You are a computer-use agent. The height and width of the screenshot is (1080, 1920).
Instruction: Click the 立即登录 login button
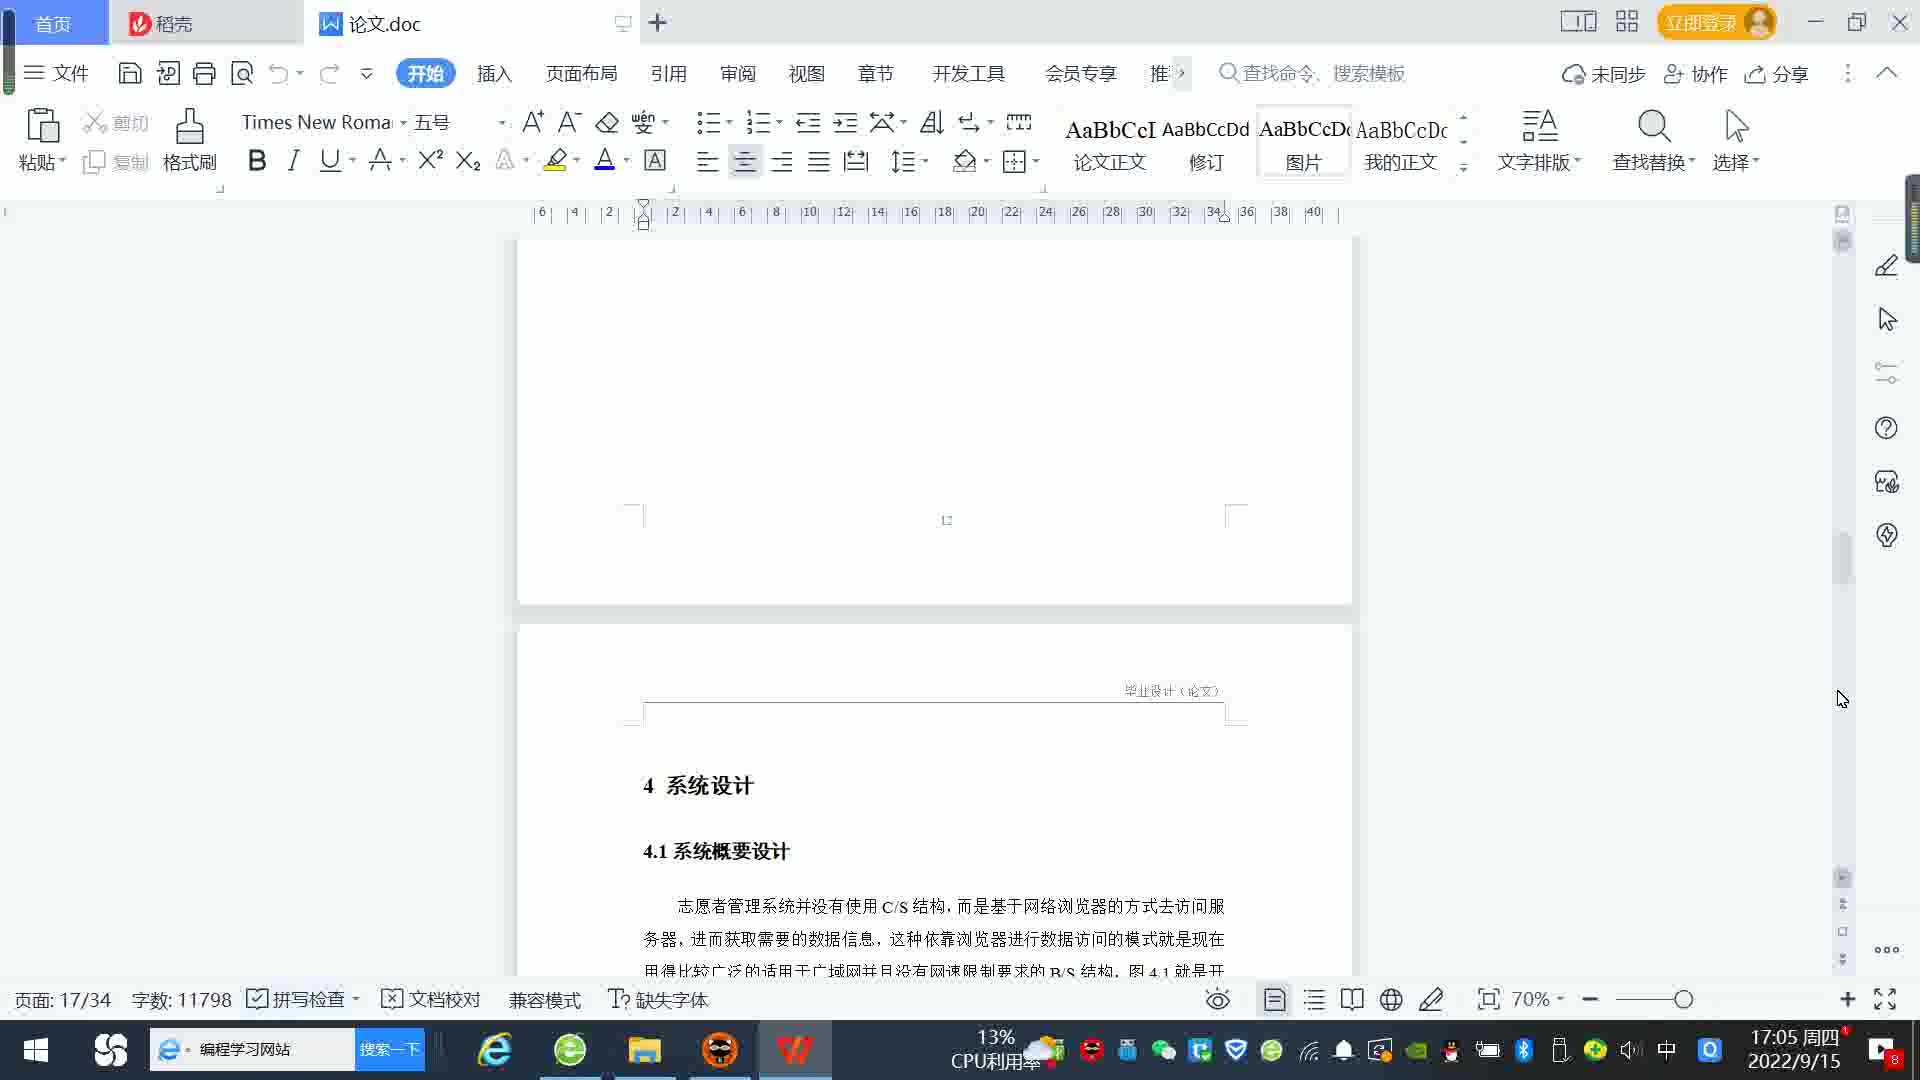click(x=1700, y=22)
